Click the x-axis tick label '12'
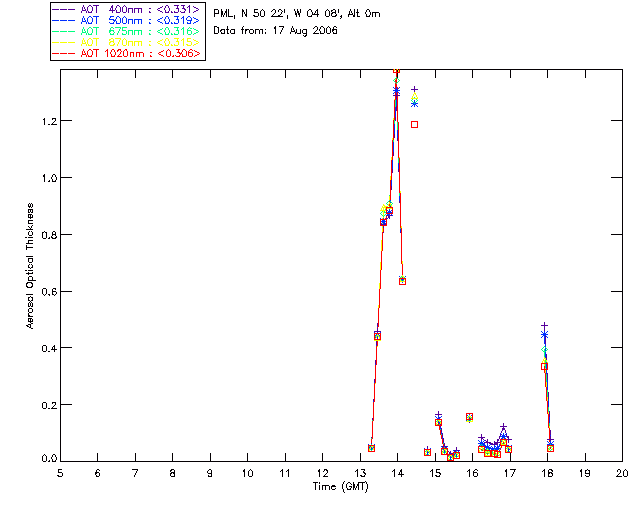This screenshot has height=512, width=640. click(322, 474)
